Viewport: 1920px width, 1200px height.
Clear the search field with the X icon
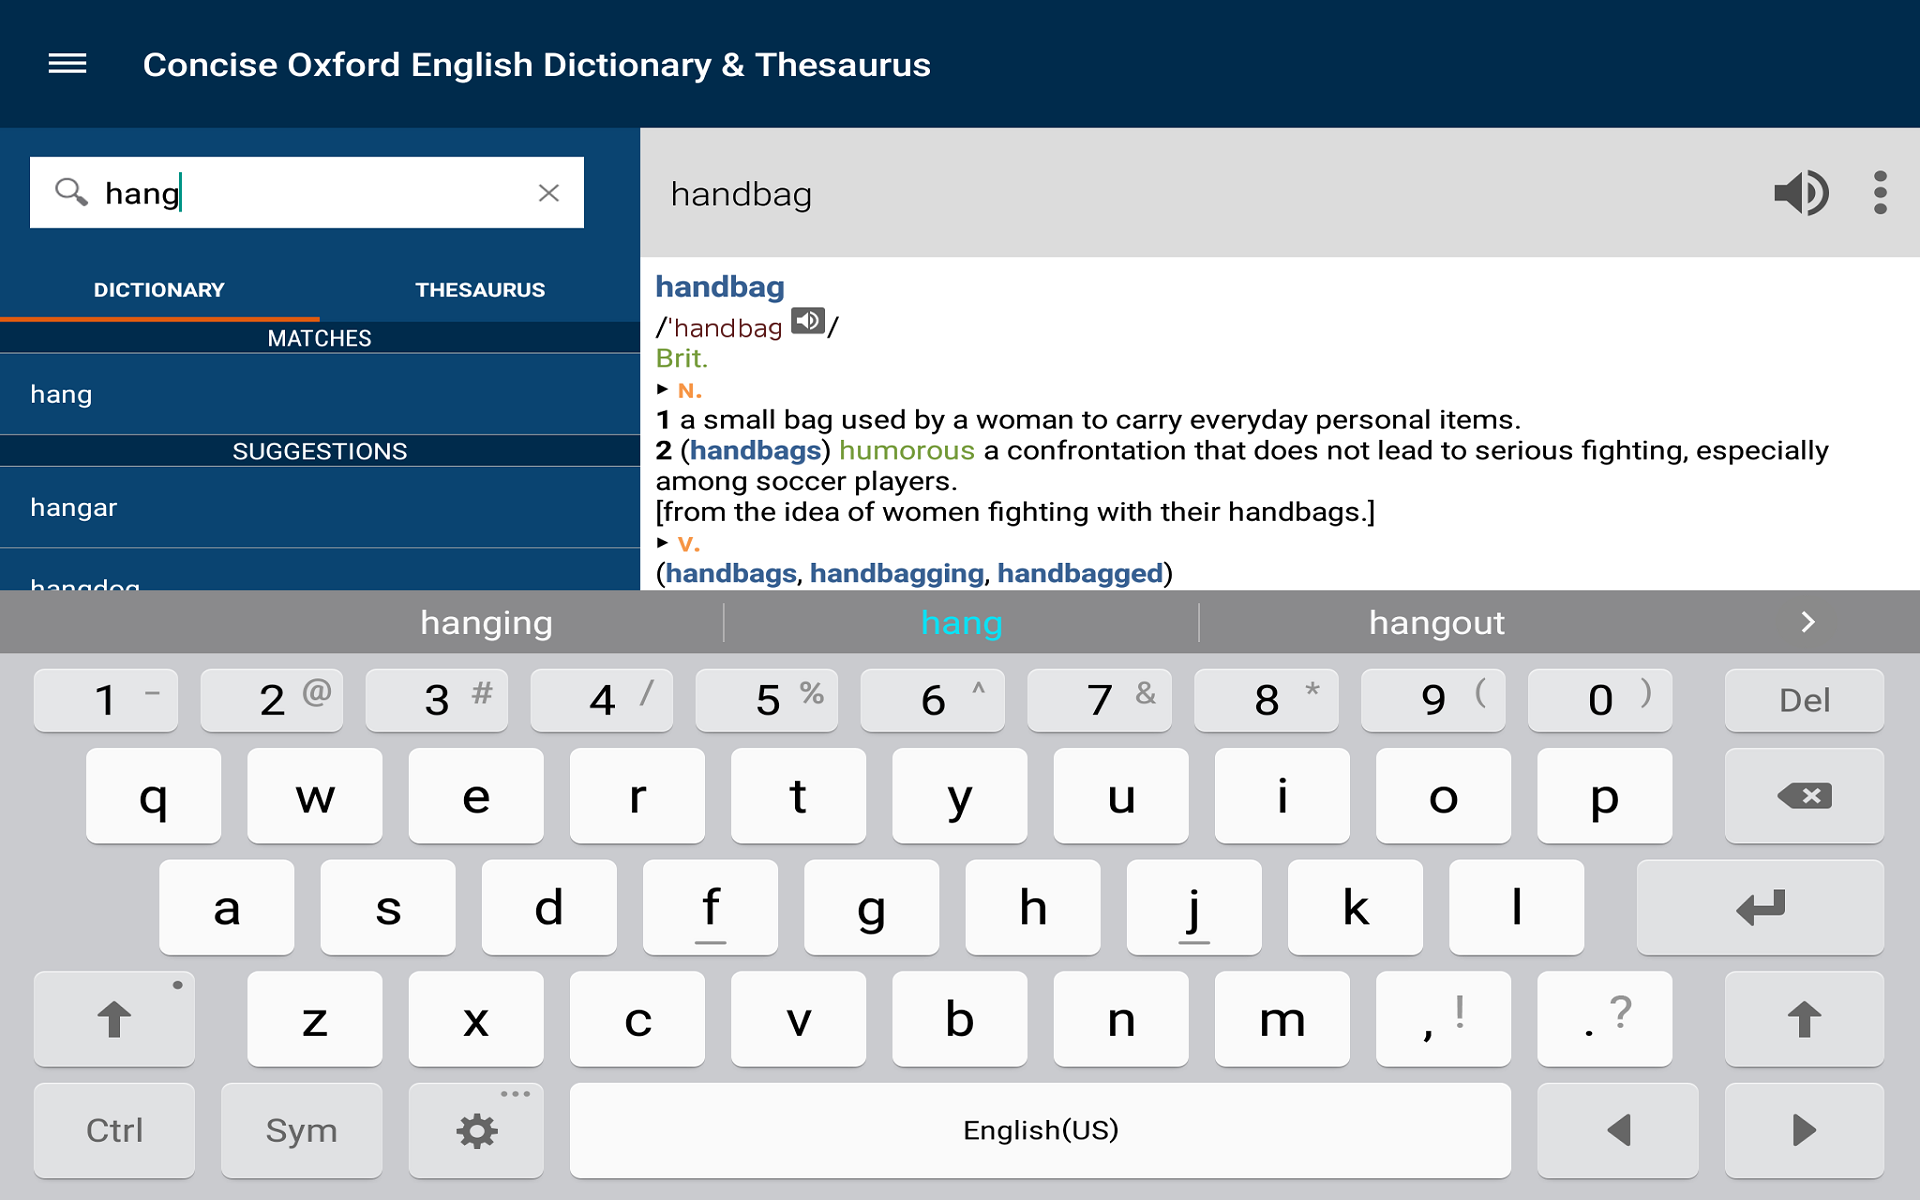coord(549,192)
